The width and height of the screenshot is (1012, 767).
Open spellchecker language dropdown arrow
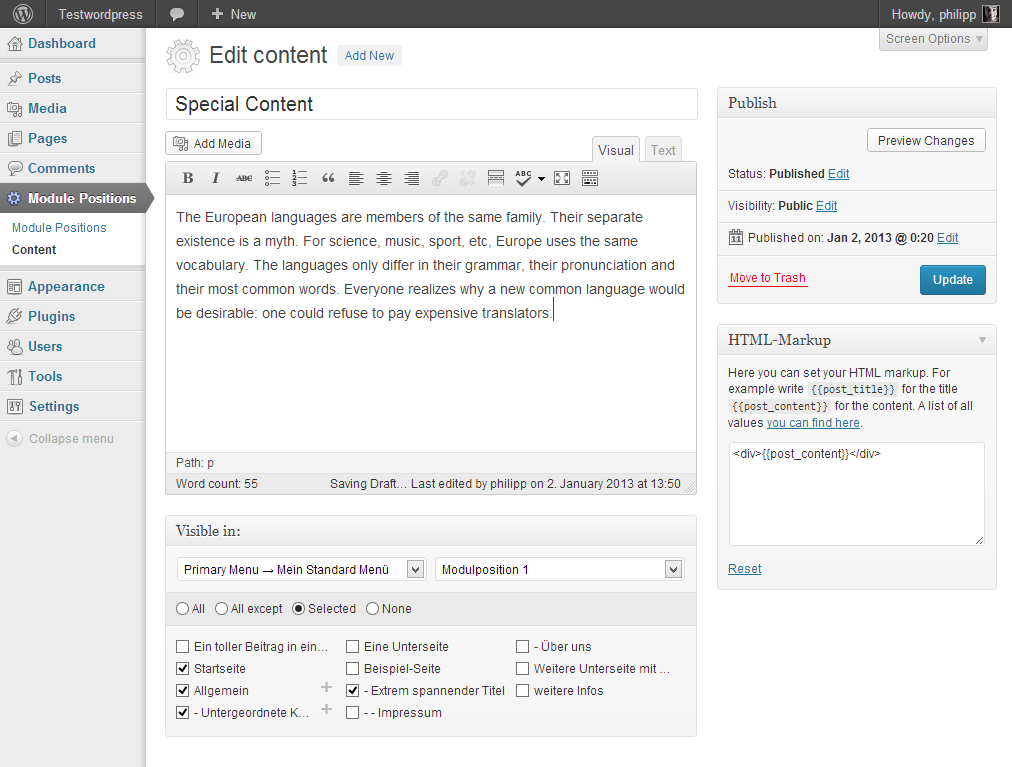[x=541, y=179]
